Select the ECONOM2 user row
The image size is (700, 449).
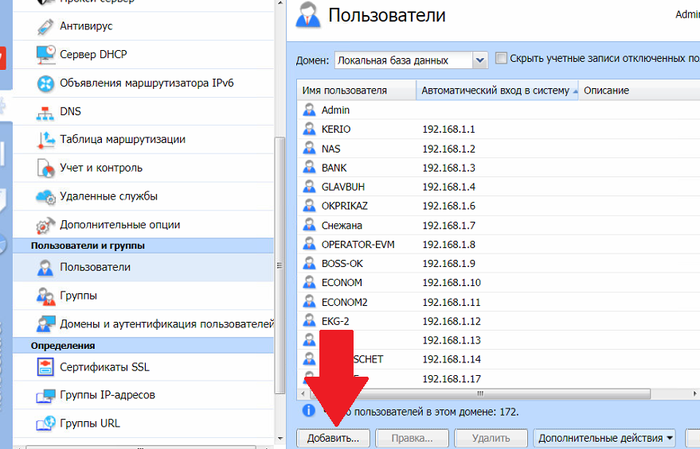[x=499, y=302]
